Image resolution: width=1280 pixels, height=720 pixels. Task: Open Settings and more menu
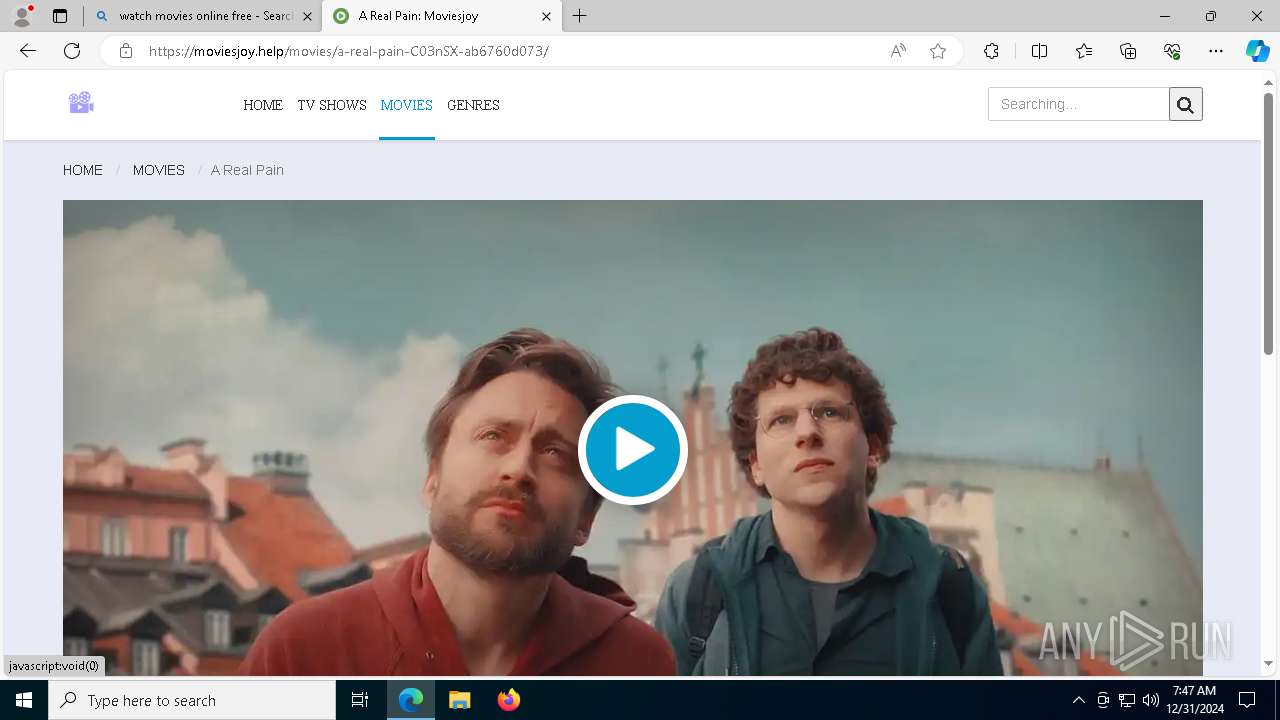pos(1216,51)
